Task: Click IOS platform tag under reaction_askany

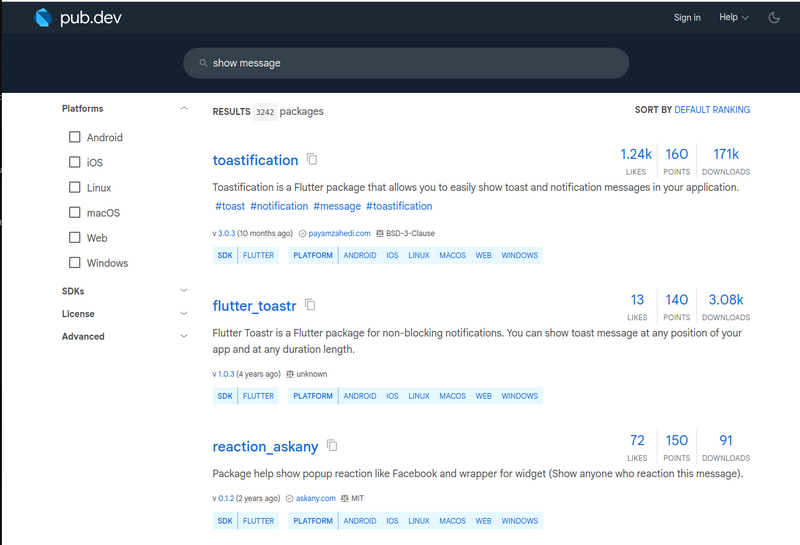Action: [392, 521]
